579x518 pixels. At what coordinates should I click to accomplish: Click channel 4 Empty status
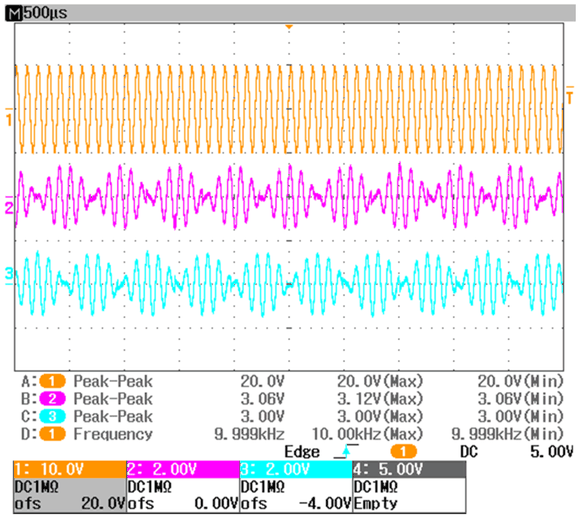click(x=376, y=504)
